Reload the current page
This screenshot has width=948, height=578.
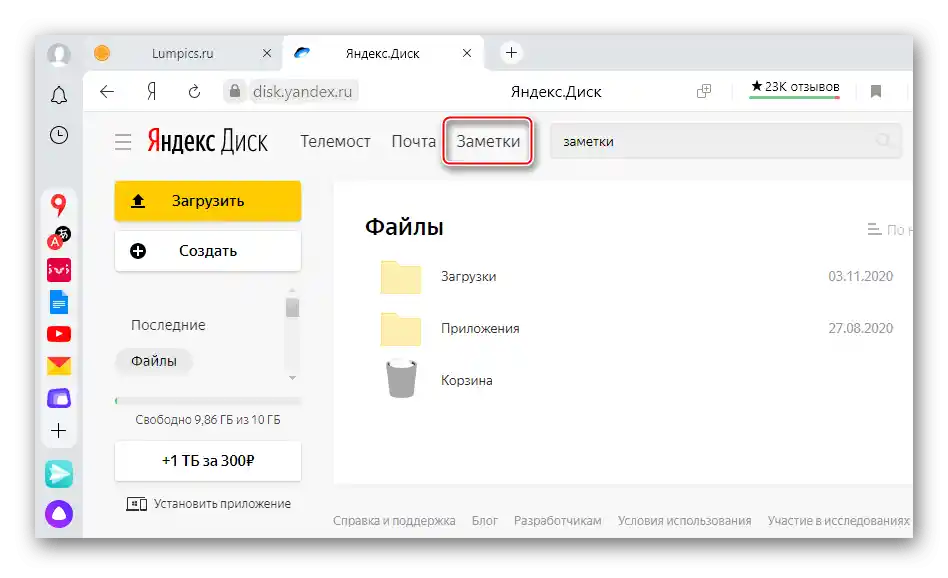pyautogui.click(x=194, y=91)
